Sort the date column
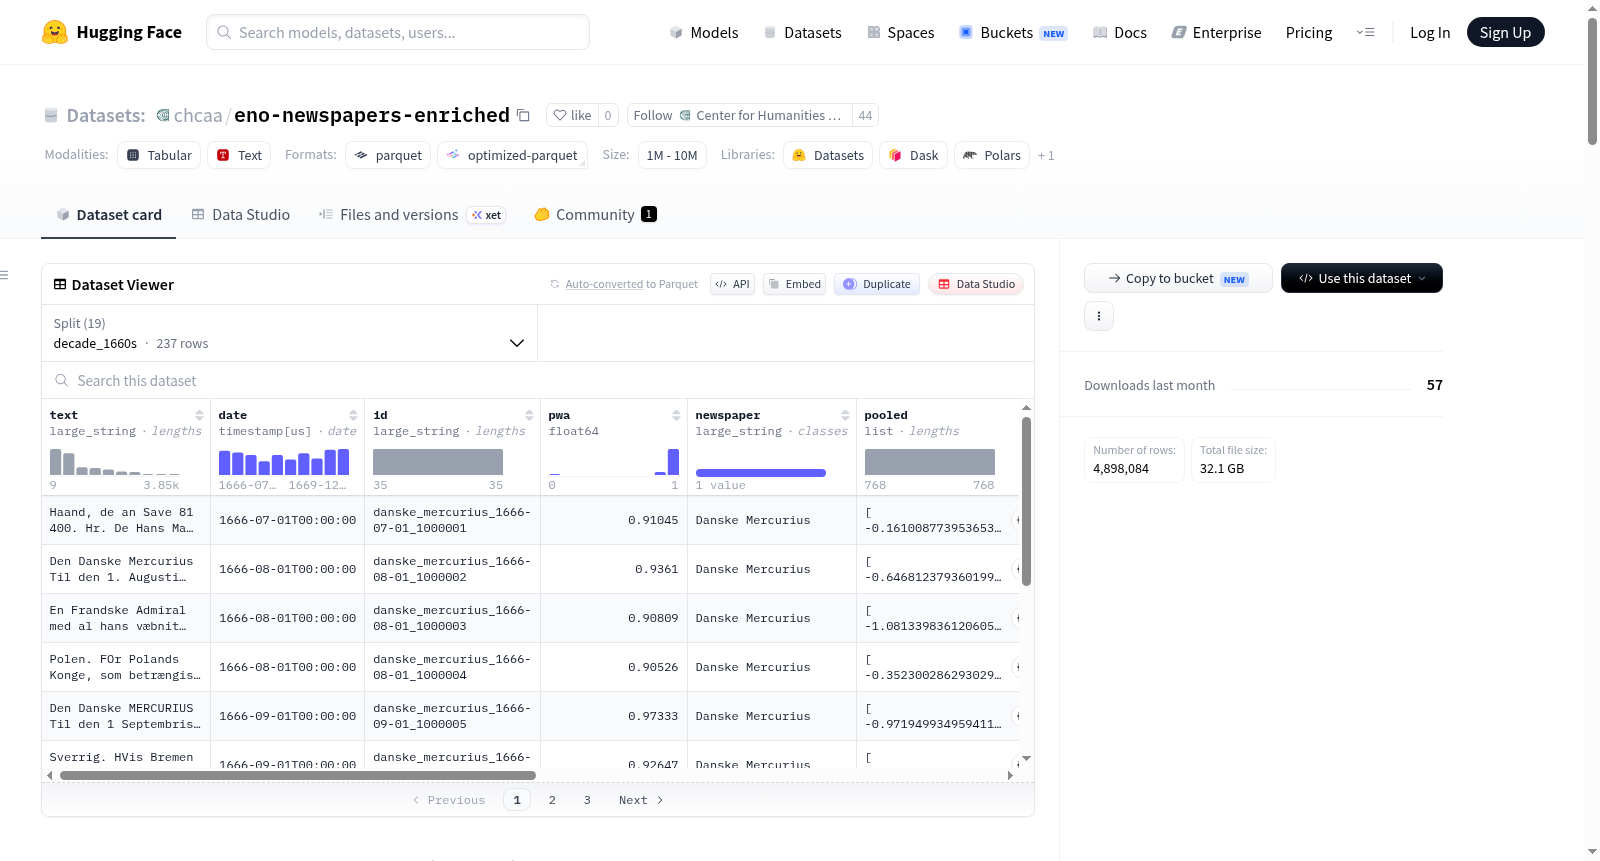Viewport: 1600px width, 861px height. (353, 415)
